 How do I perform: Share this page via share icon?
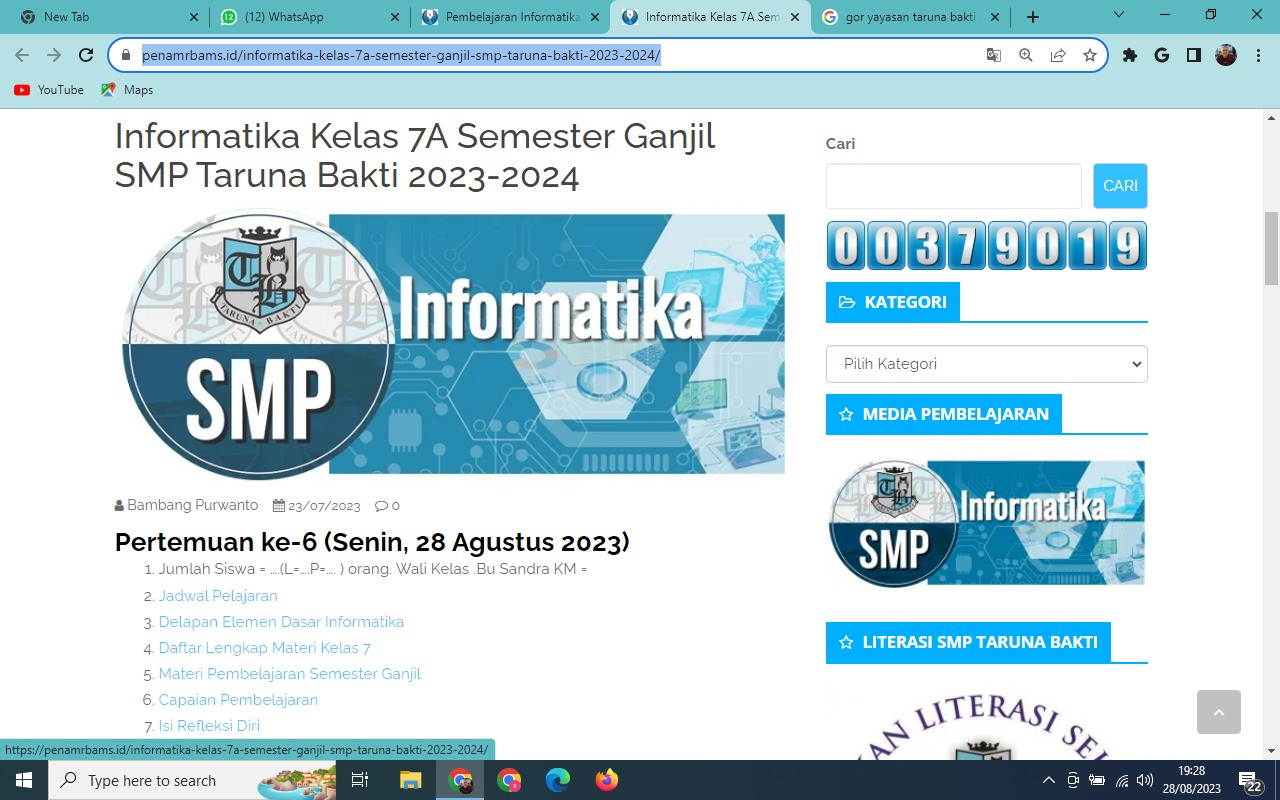click(1058, 56)
